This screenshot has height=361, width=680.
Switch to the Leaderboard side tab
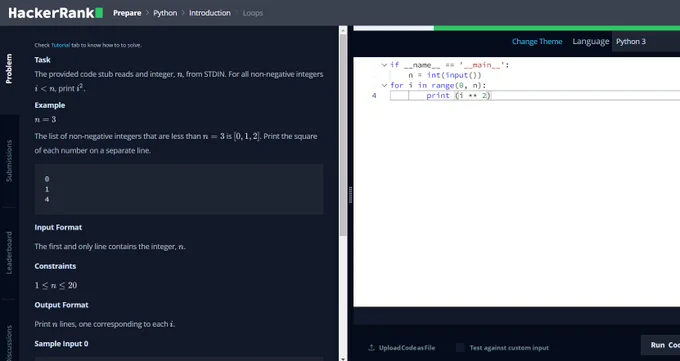[x=9, y=253]
